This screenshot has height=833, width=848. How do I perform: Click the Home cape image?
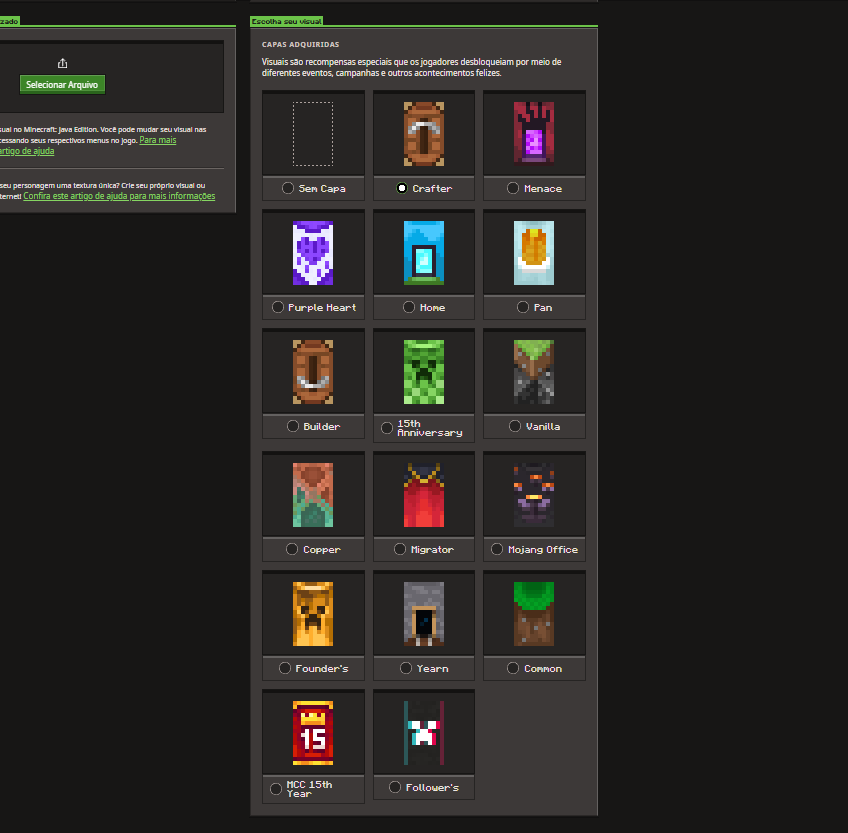(424, 253)
